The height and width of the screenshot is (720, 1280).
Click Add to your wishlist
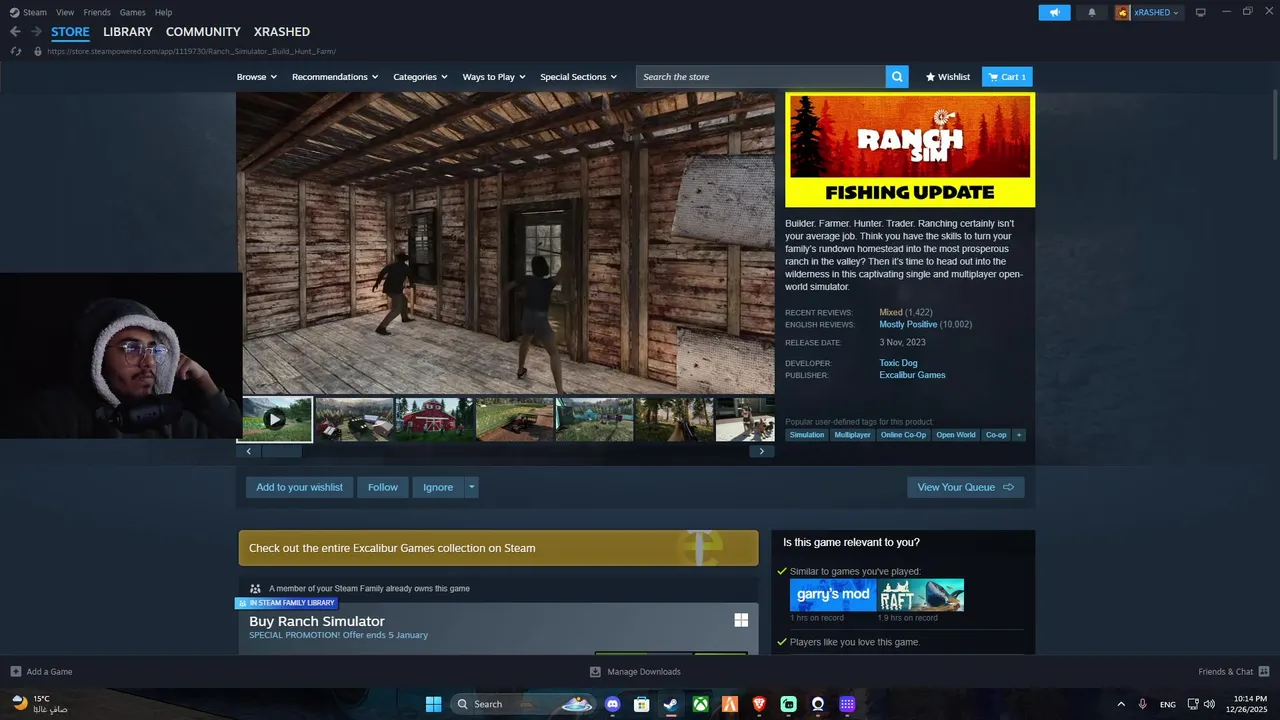click(299, 487)
